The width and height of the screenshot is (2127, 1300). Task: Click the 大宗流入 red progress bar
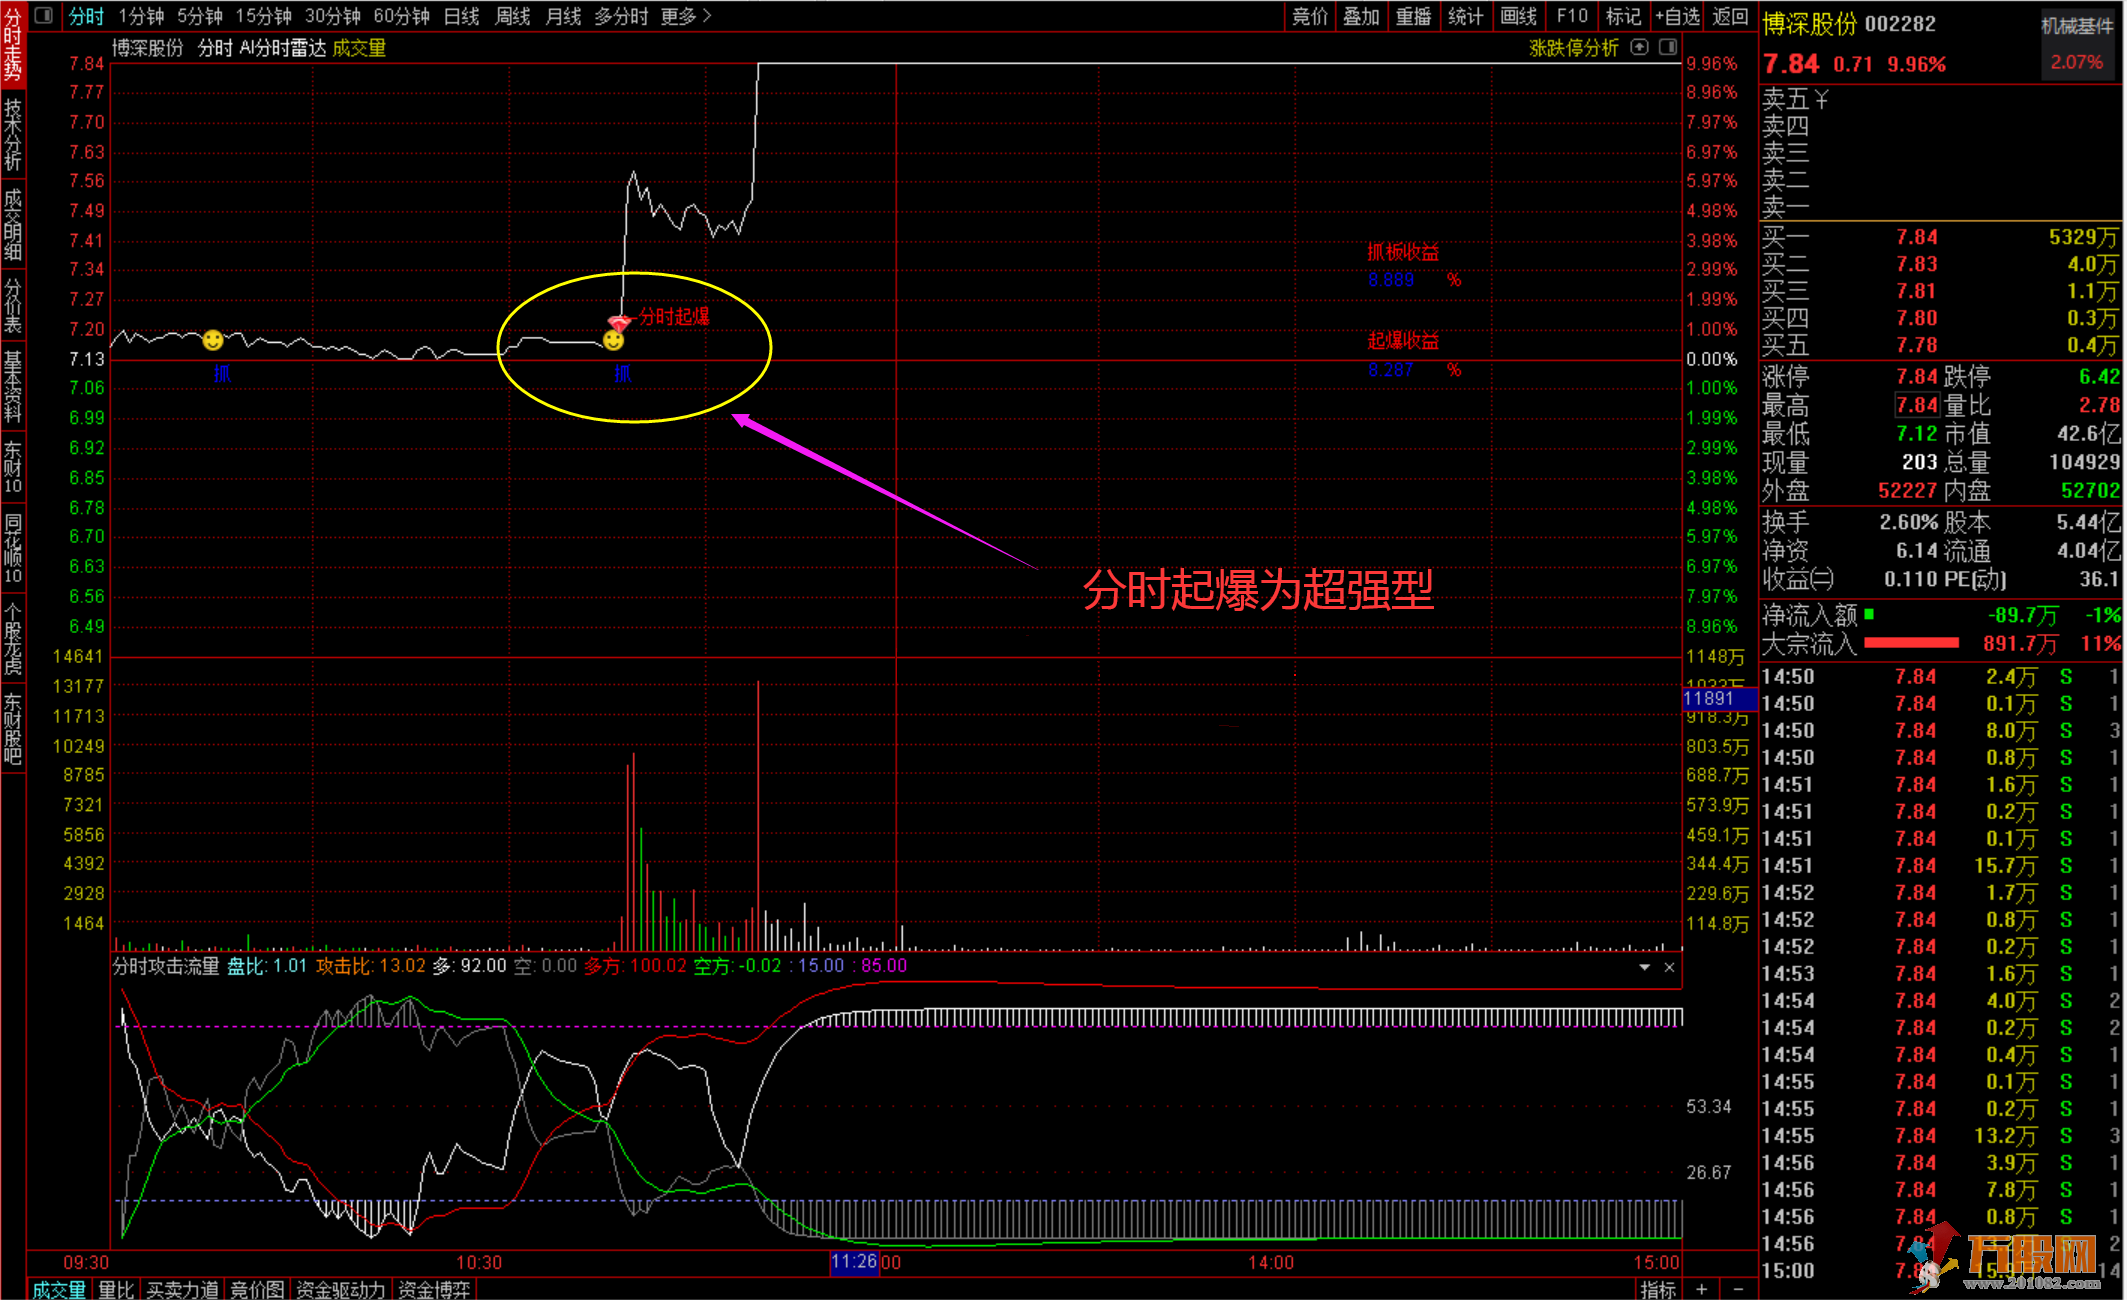tap(1911, 643)
